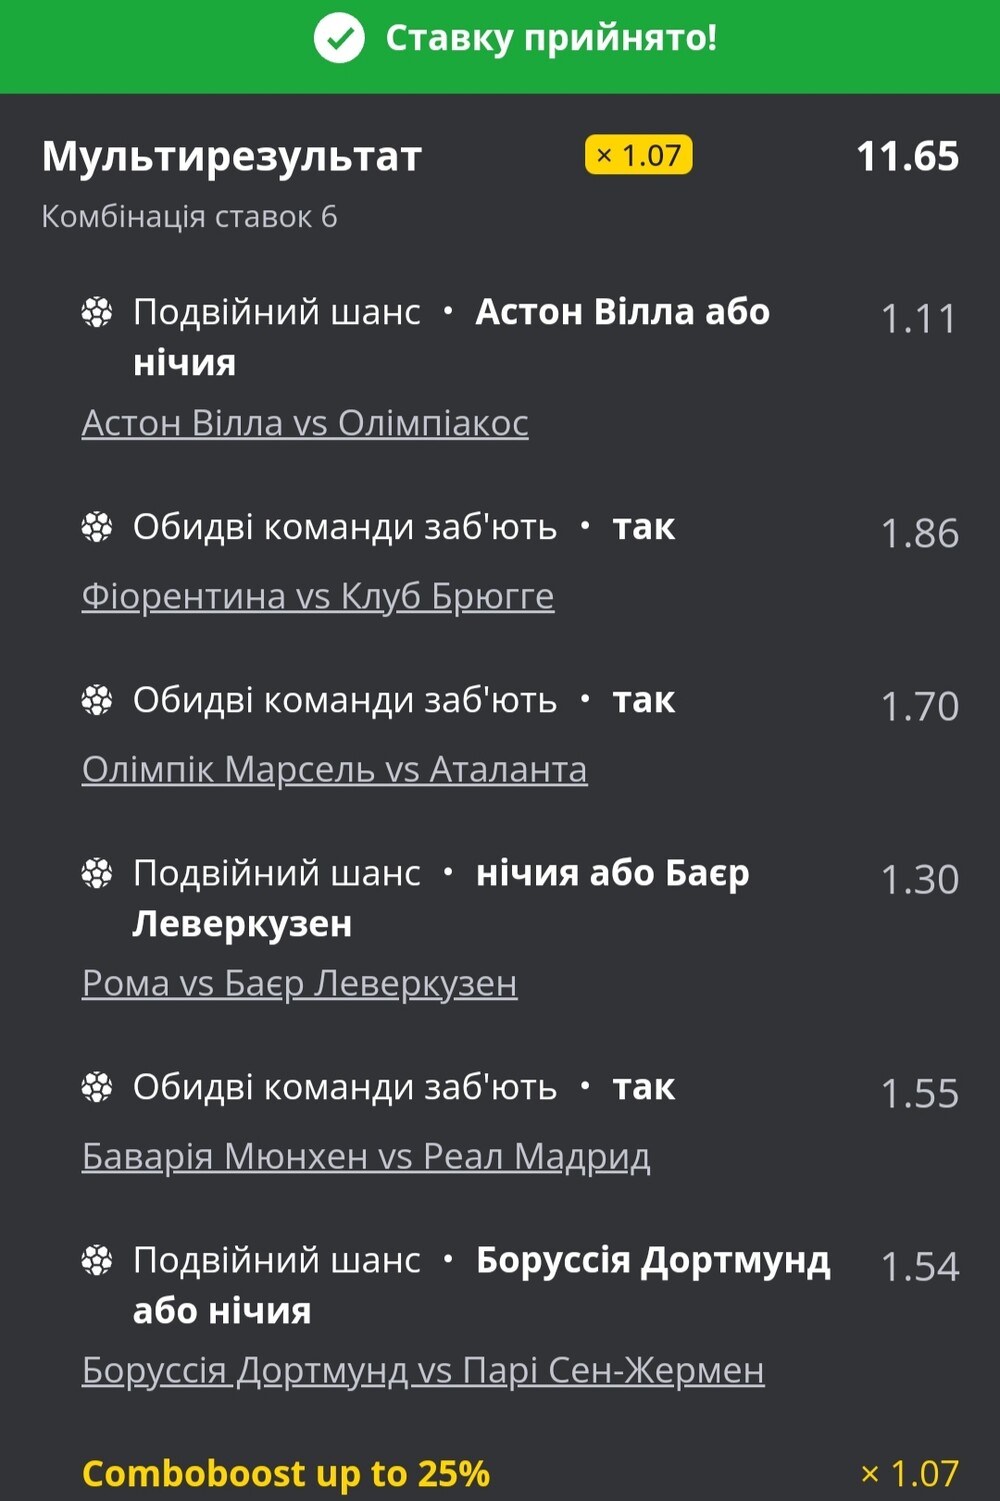Open Фіорентина vs Клуб Брюгге match link
This screenshot has width=1000, height=1501.
[318, 596]
